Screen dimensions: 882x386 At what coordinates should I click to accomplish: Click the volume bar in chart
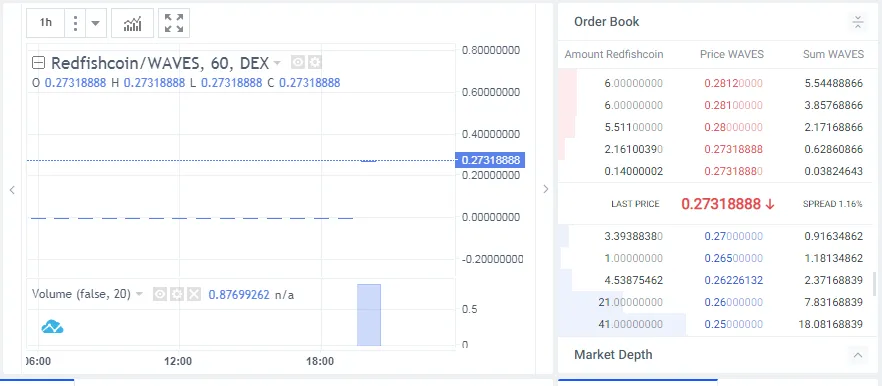369,315
